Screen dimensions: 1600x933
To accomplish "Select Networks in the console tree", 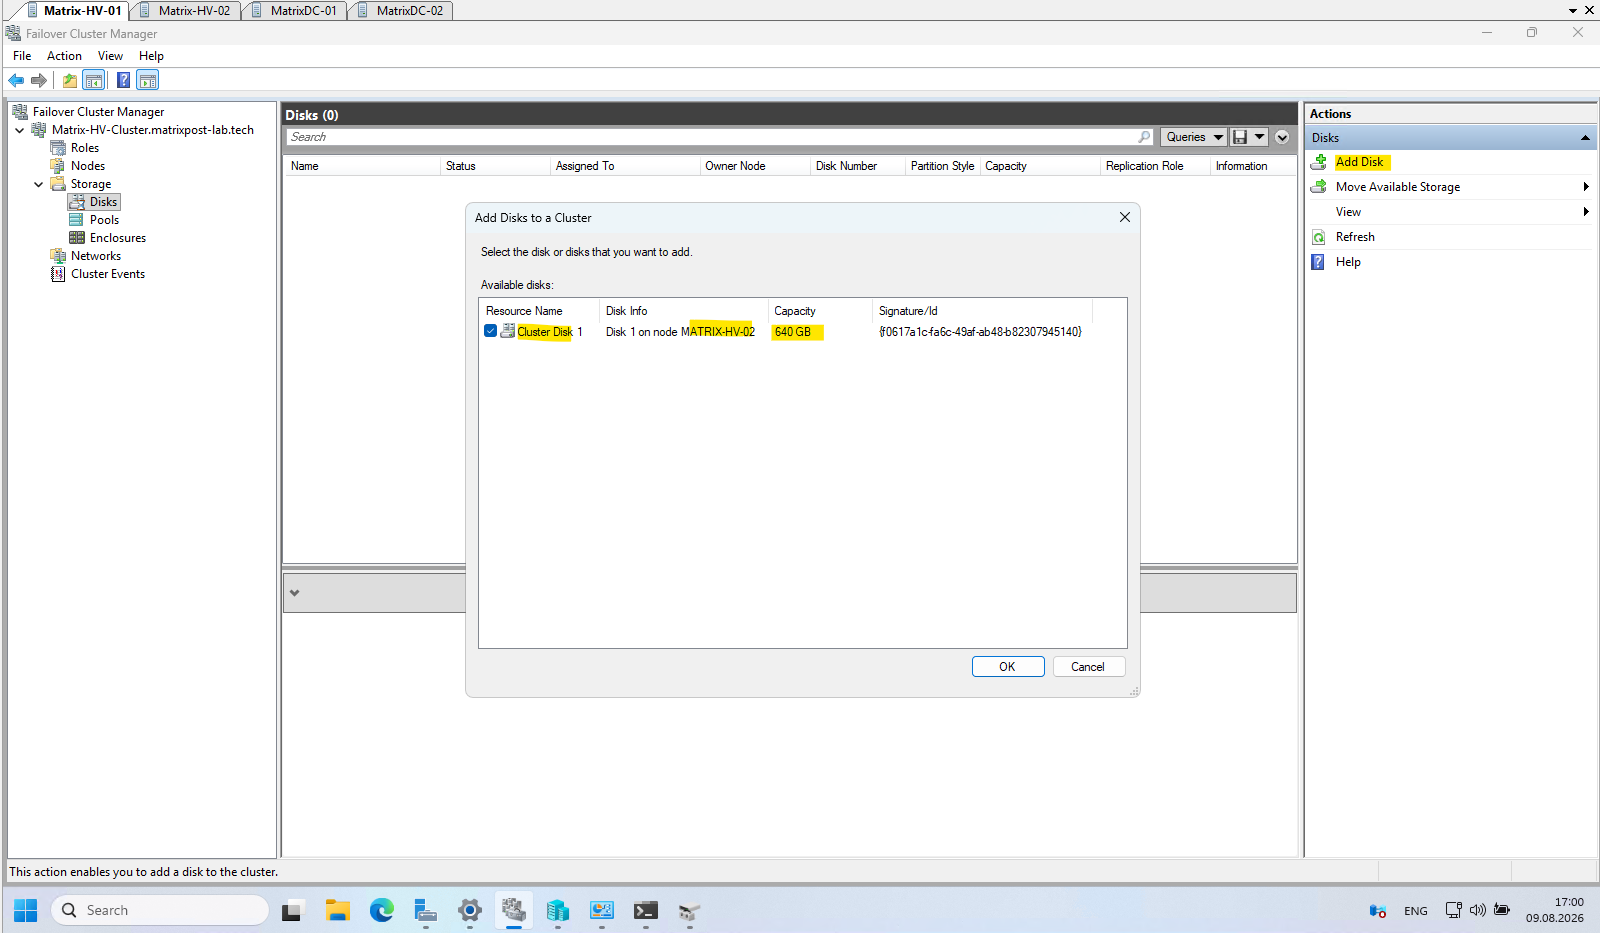I will point(96,256).
